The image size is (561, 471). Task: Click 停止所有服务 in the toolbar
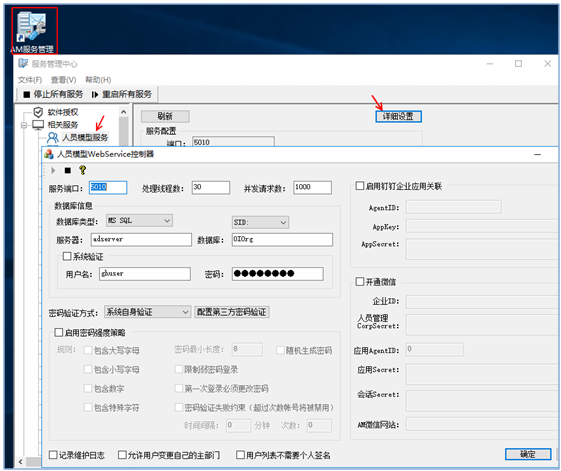pyautogui.click(x=53, y=94)
